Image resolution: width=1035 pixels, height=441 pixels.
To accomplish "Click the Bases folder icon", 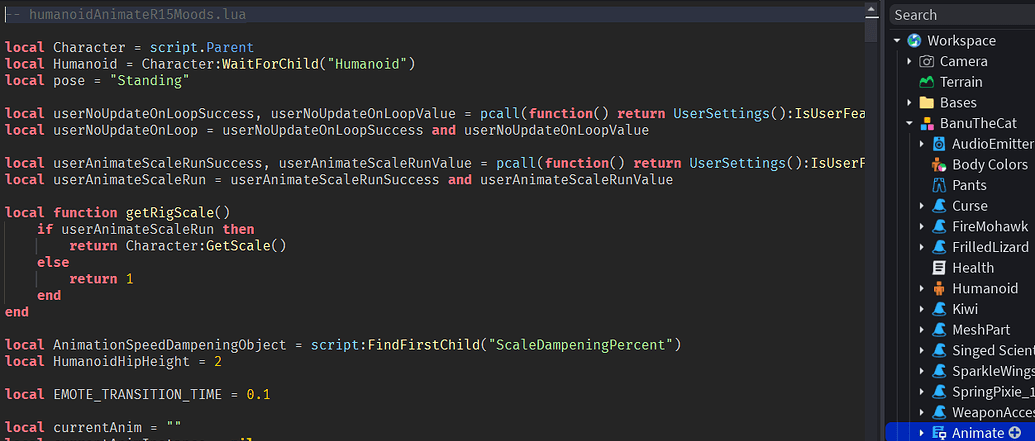I will [x=927, y=102].
